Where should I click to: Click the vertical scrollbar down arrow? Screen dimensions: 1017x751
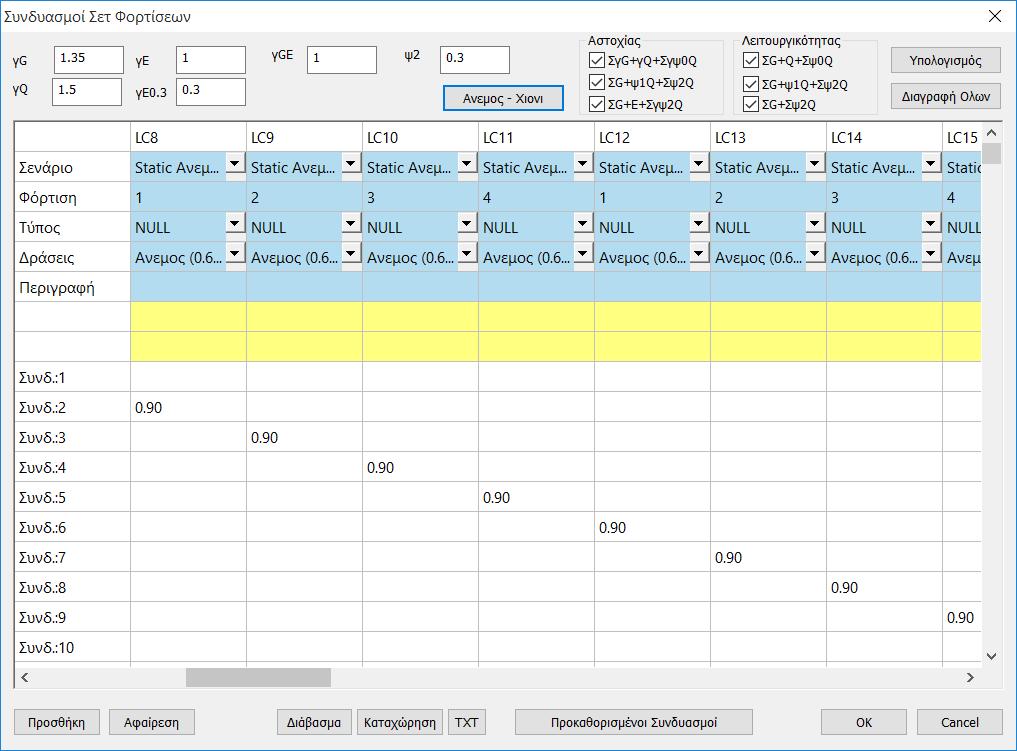coord(992,656)
